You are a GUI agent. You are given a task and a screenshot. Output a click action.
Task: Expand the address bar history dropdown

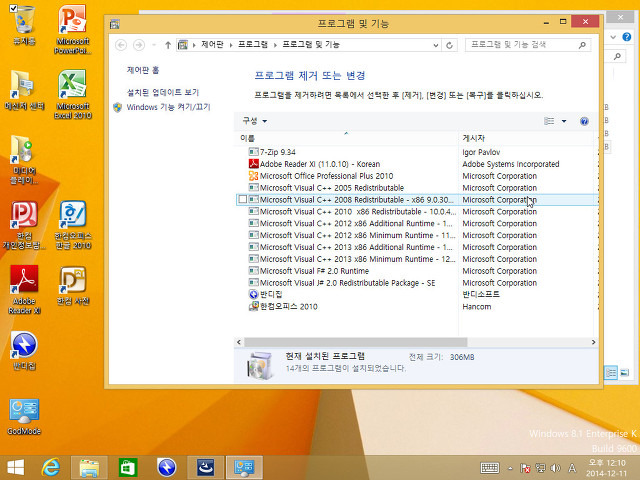click(436, 45)
